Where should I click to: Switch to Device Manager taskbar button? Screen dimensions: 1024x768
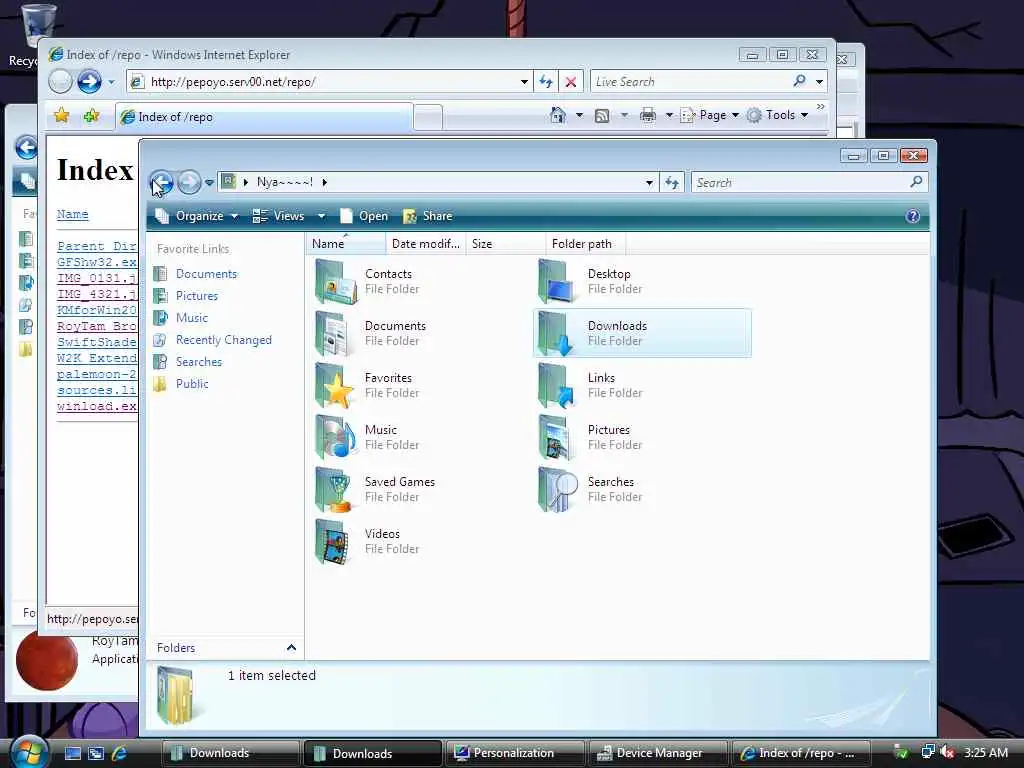[658, 753]
